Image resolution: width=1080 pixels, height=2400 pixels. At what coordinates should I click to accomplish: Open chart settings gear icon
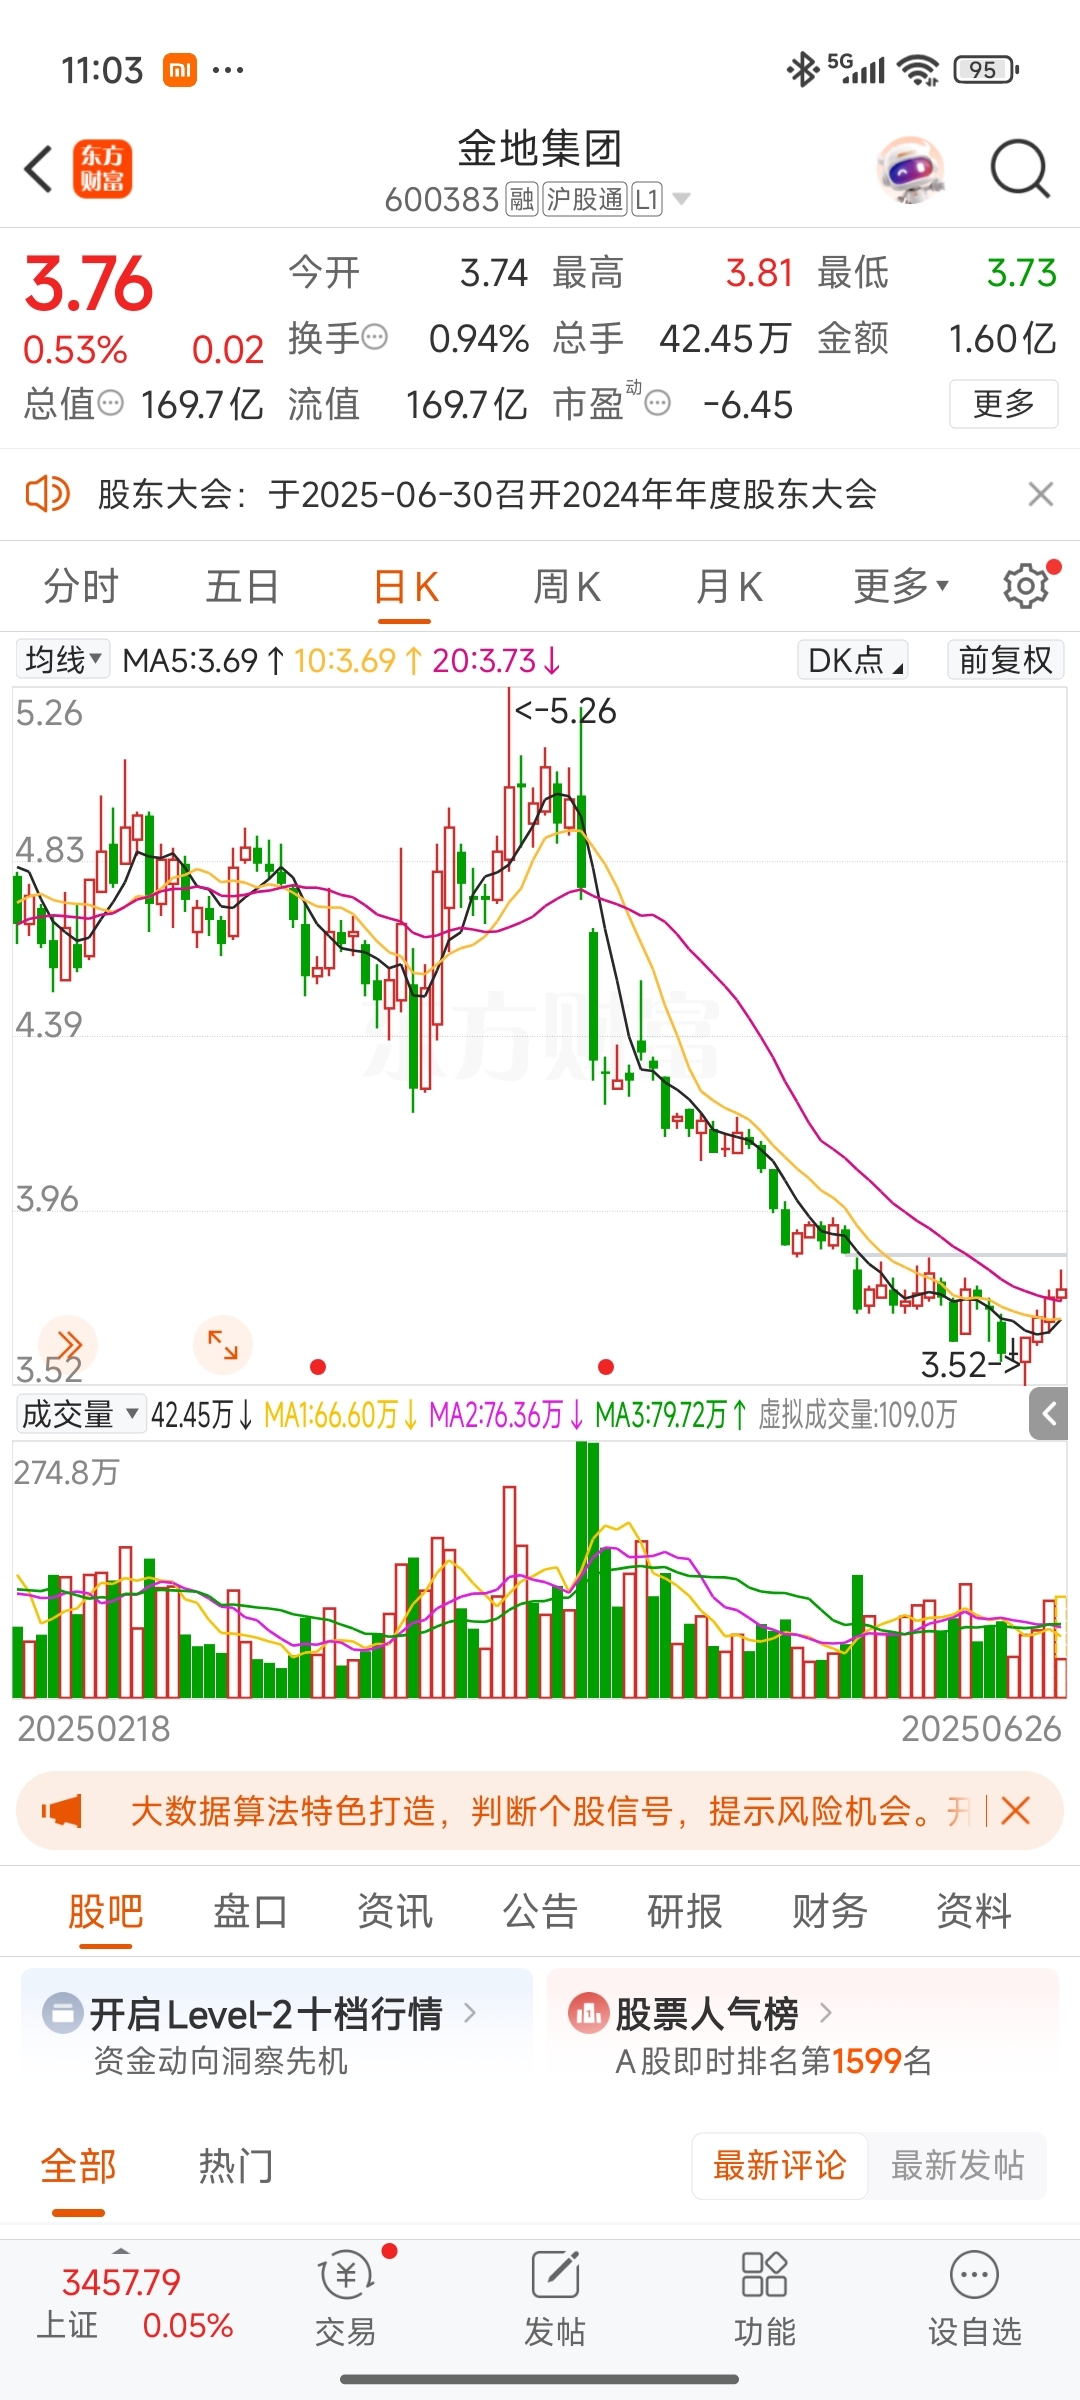pos(1026,586)
